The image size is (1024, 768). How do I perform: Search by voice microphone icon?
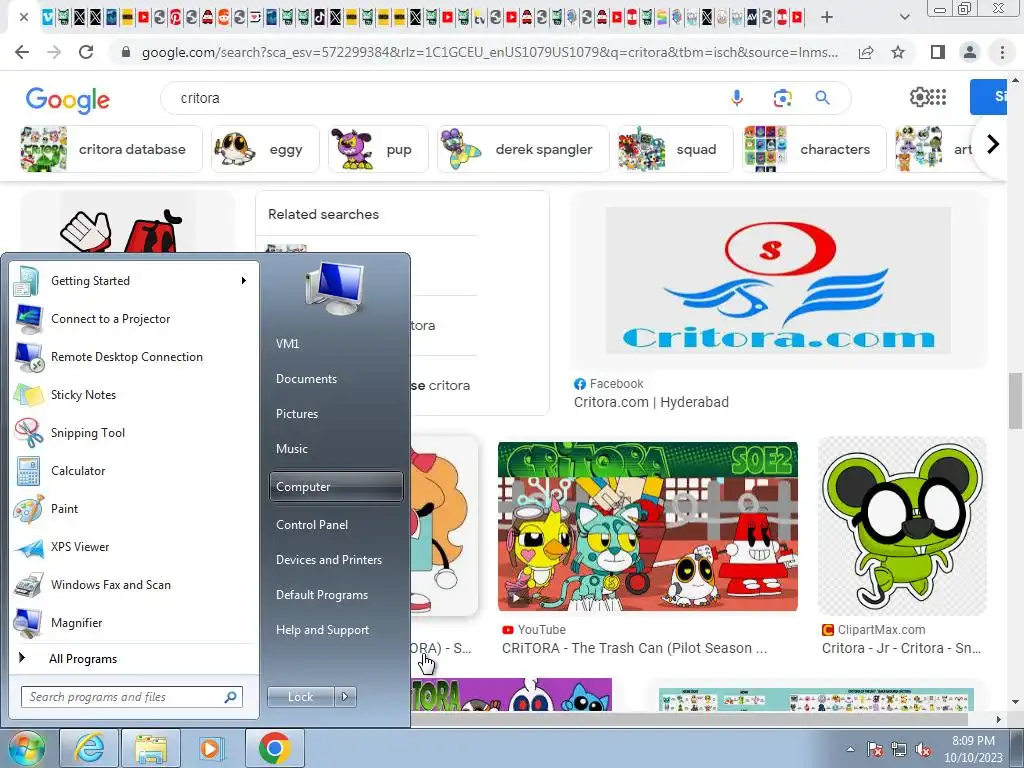point(737,98)
